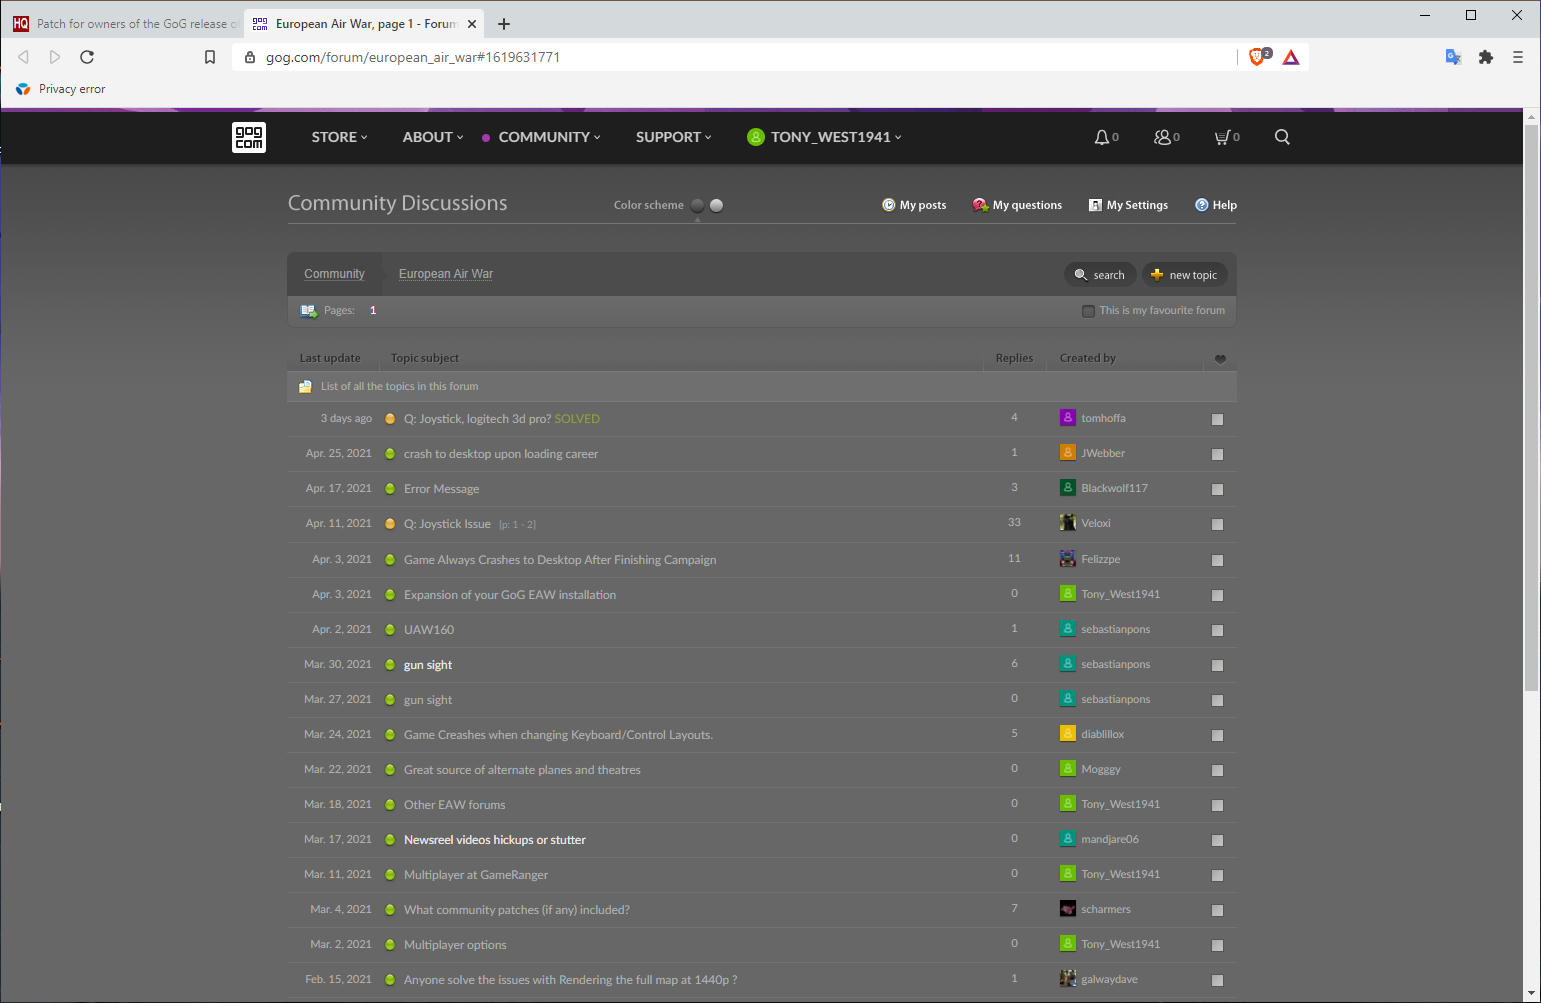
Task: Tick checkbox for Error Message topic
Action: pyautogui.click(x=1217, y=490)
